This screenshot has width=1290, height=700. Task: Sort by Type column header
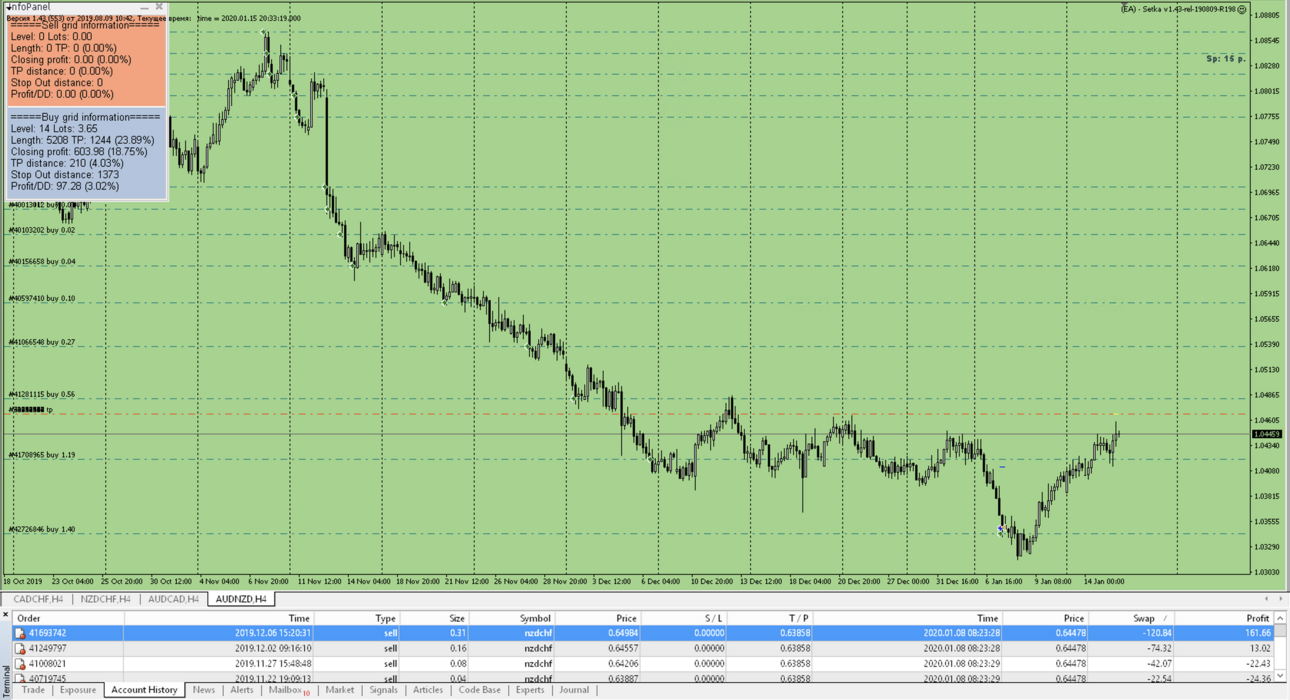(x=357, y=618)
